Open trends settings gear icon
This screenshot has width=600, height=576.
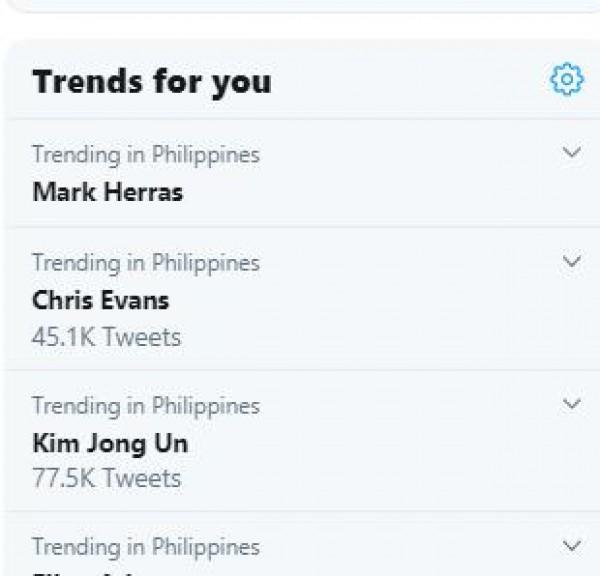(566, 79)
